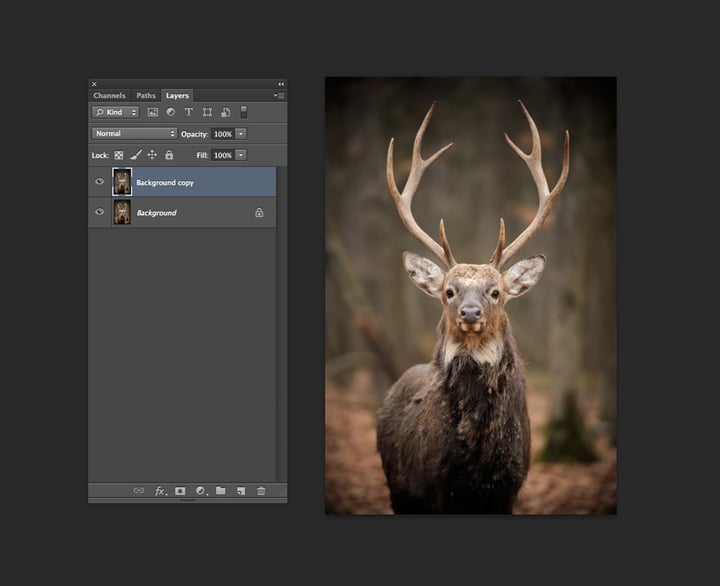
Task: Create new fill or adjustment layer
Action: [201, 491]
